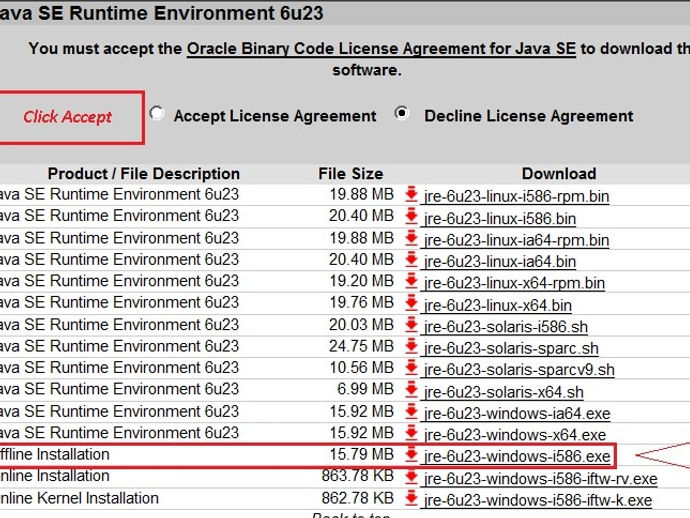The height and width of the screenshot is (518, 690).
Task: Select the Decline License Agreement radio button
Action: pyautogui.click(x=402, y=114)
